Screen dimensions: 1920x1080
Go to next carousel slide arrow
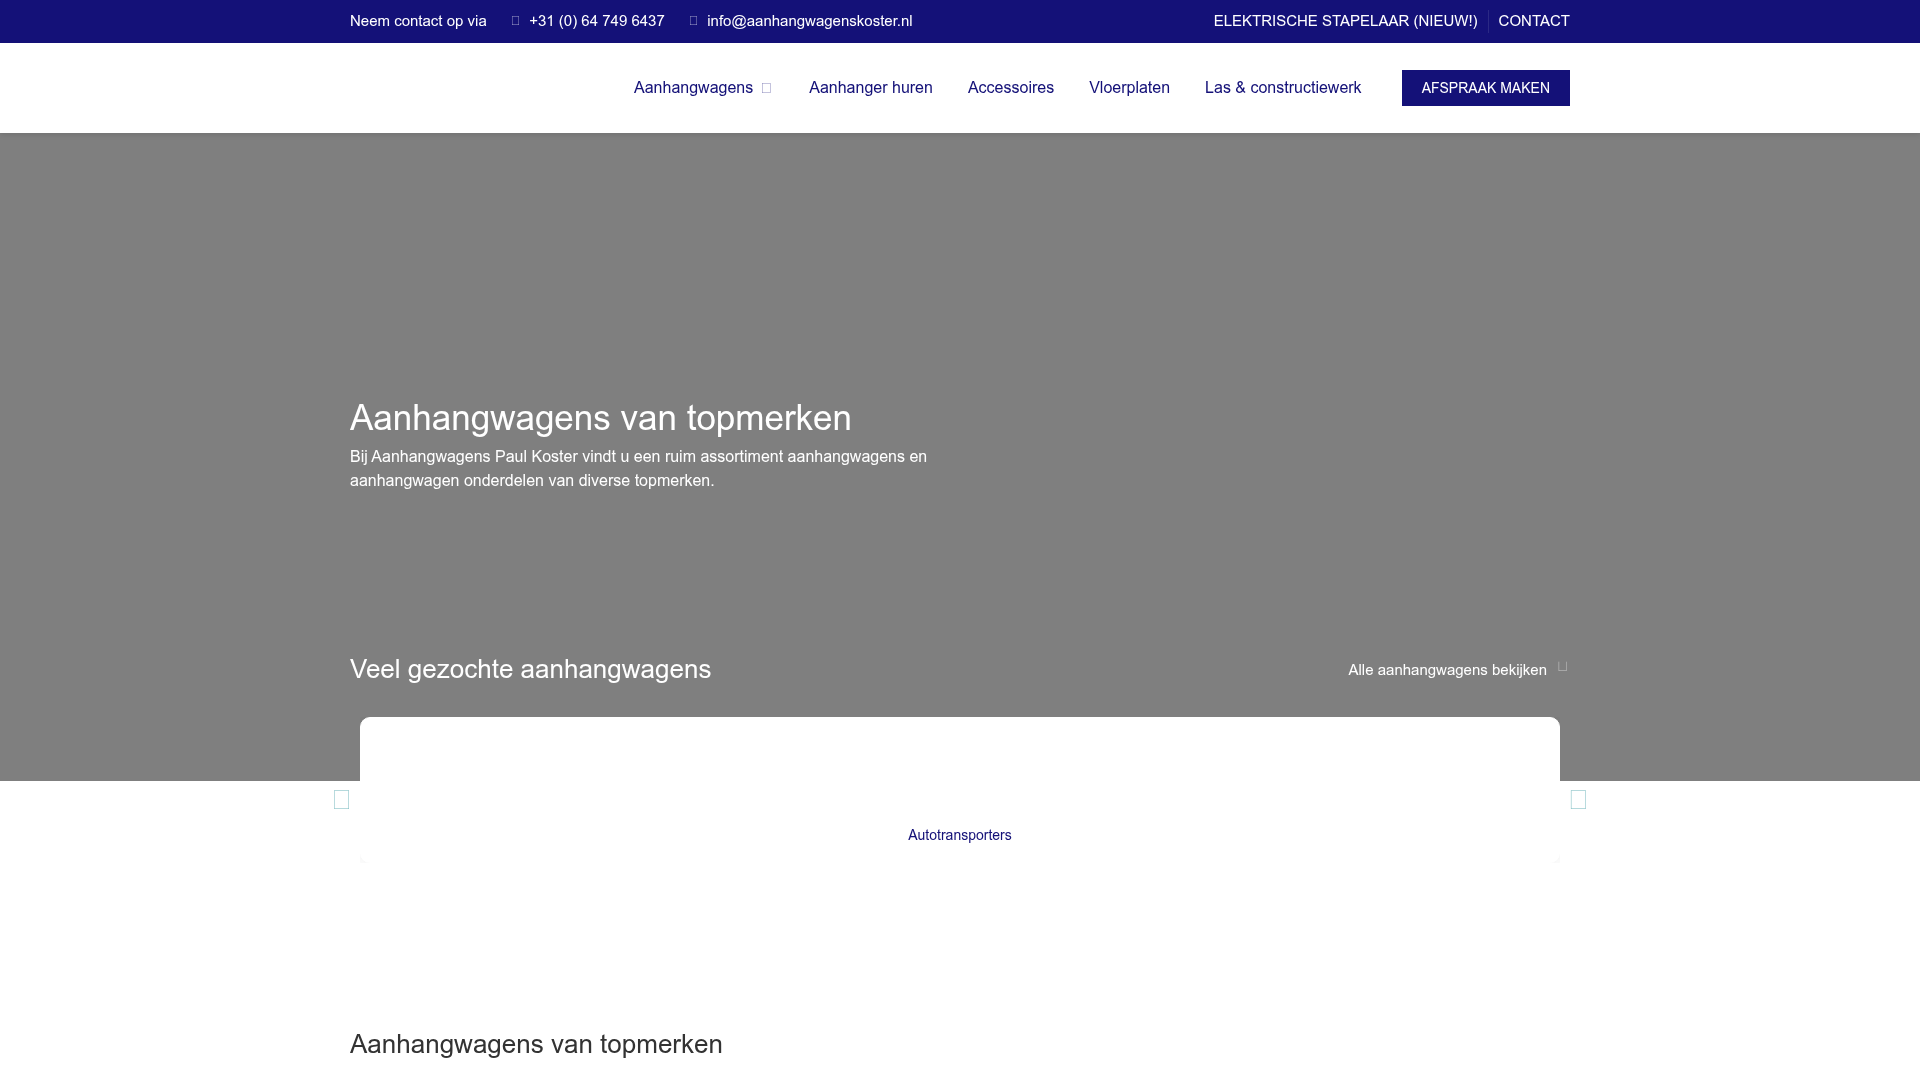[1578, 799]
